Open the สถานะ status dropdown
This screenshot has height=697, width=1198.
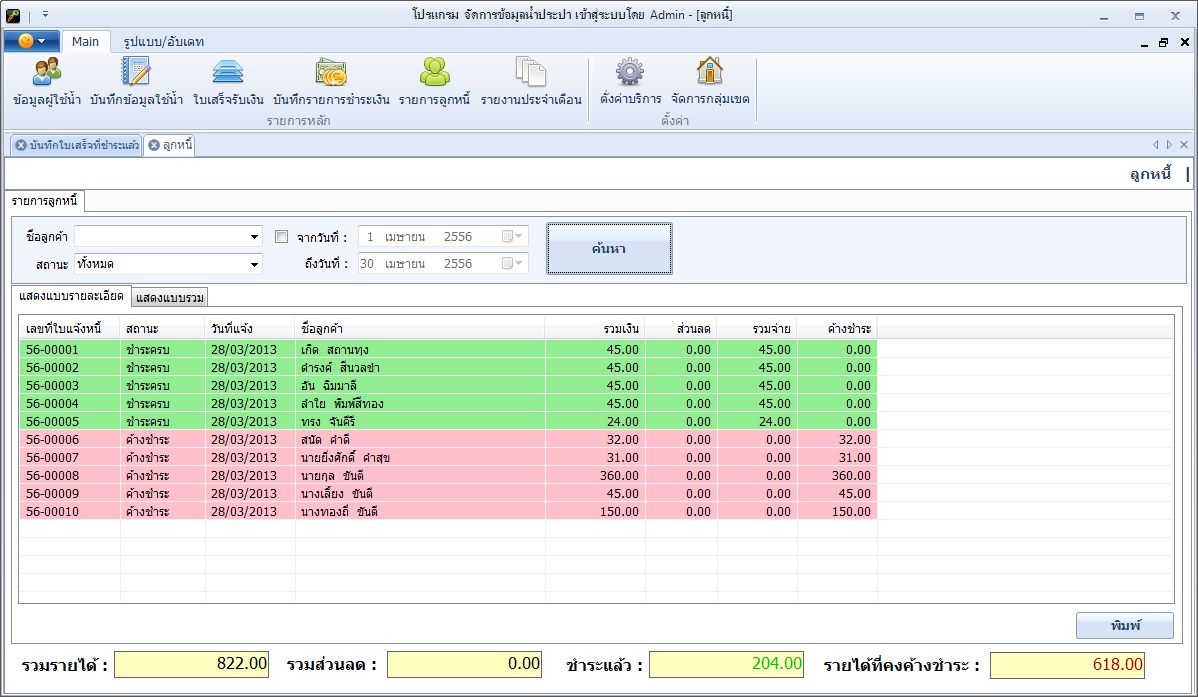click(x=254, y=264)
